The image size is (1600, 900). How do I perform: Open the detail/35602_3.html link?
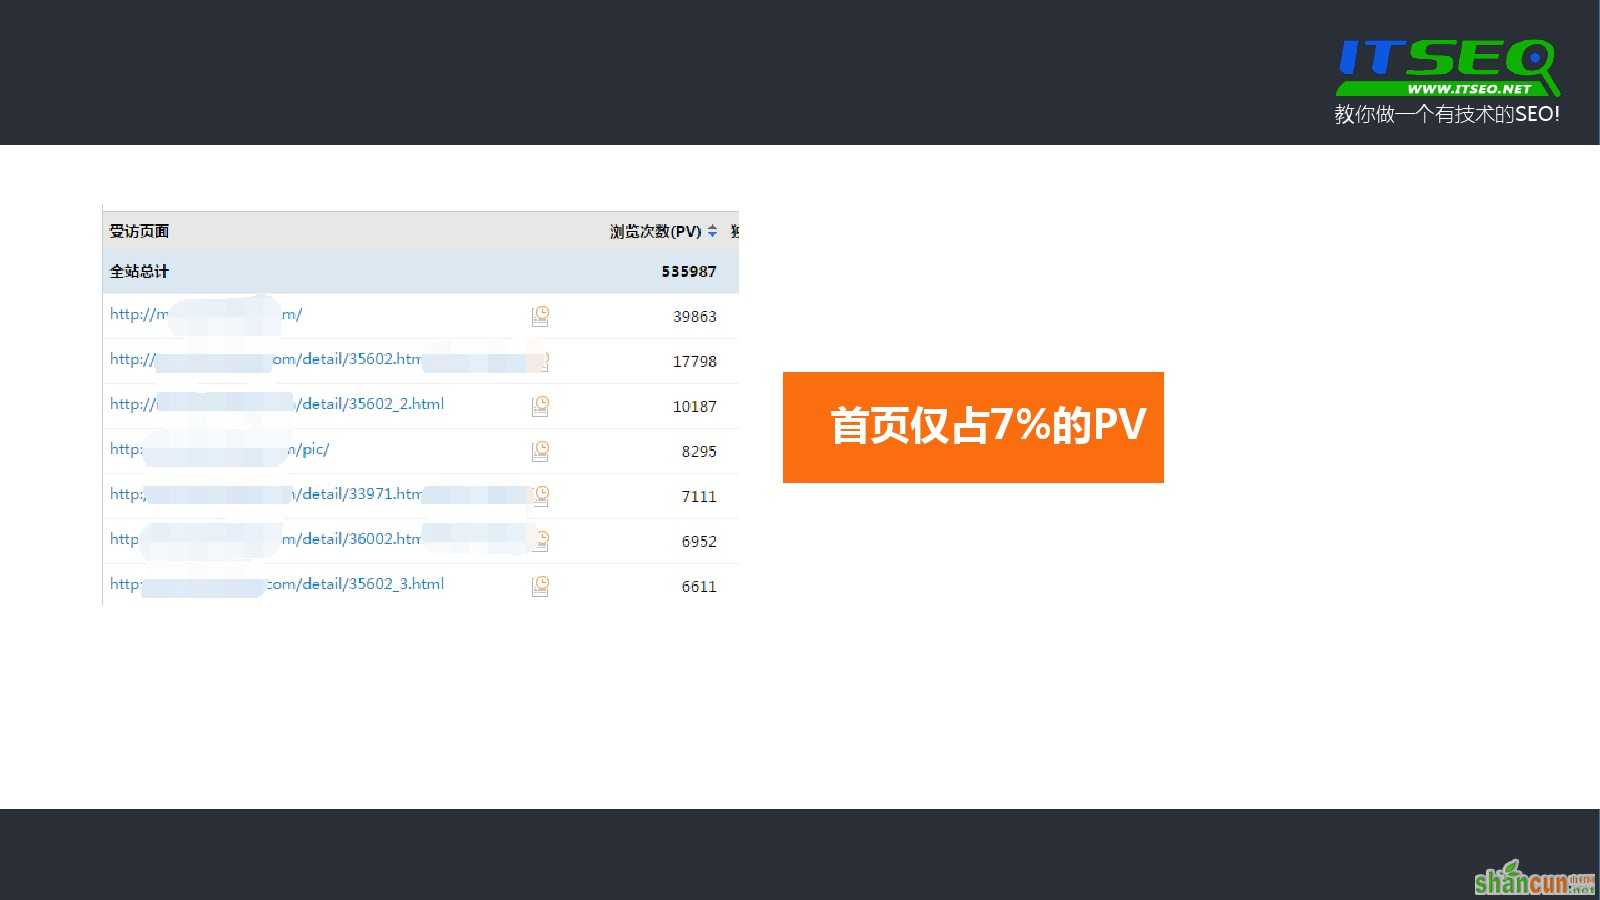click(x=277, y=584)
